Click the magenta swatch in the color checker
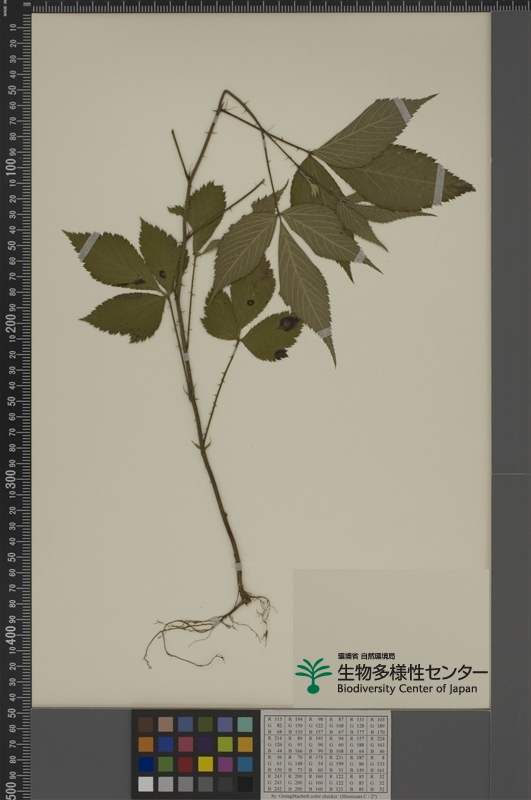Screen dimensions: 531x800 tap(225, 764)
